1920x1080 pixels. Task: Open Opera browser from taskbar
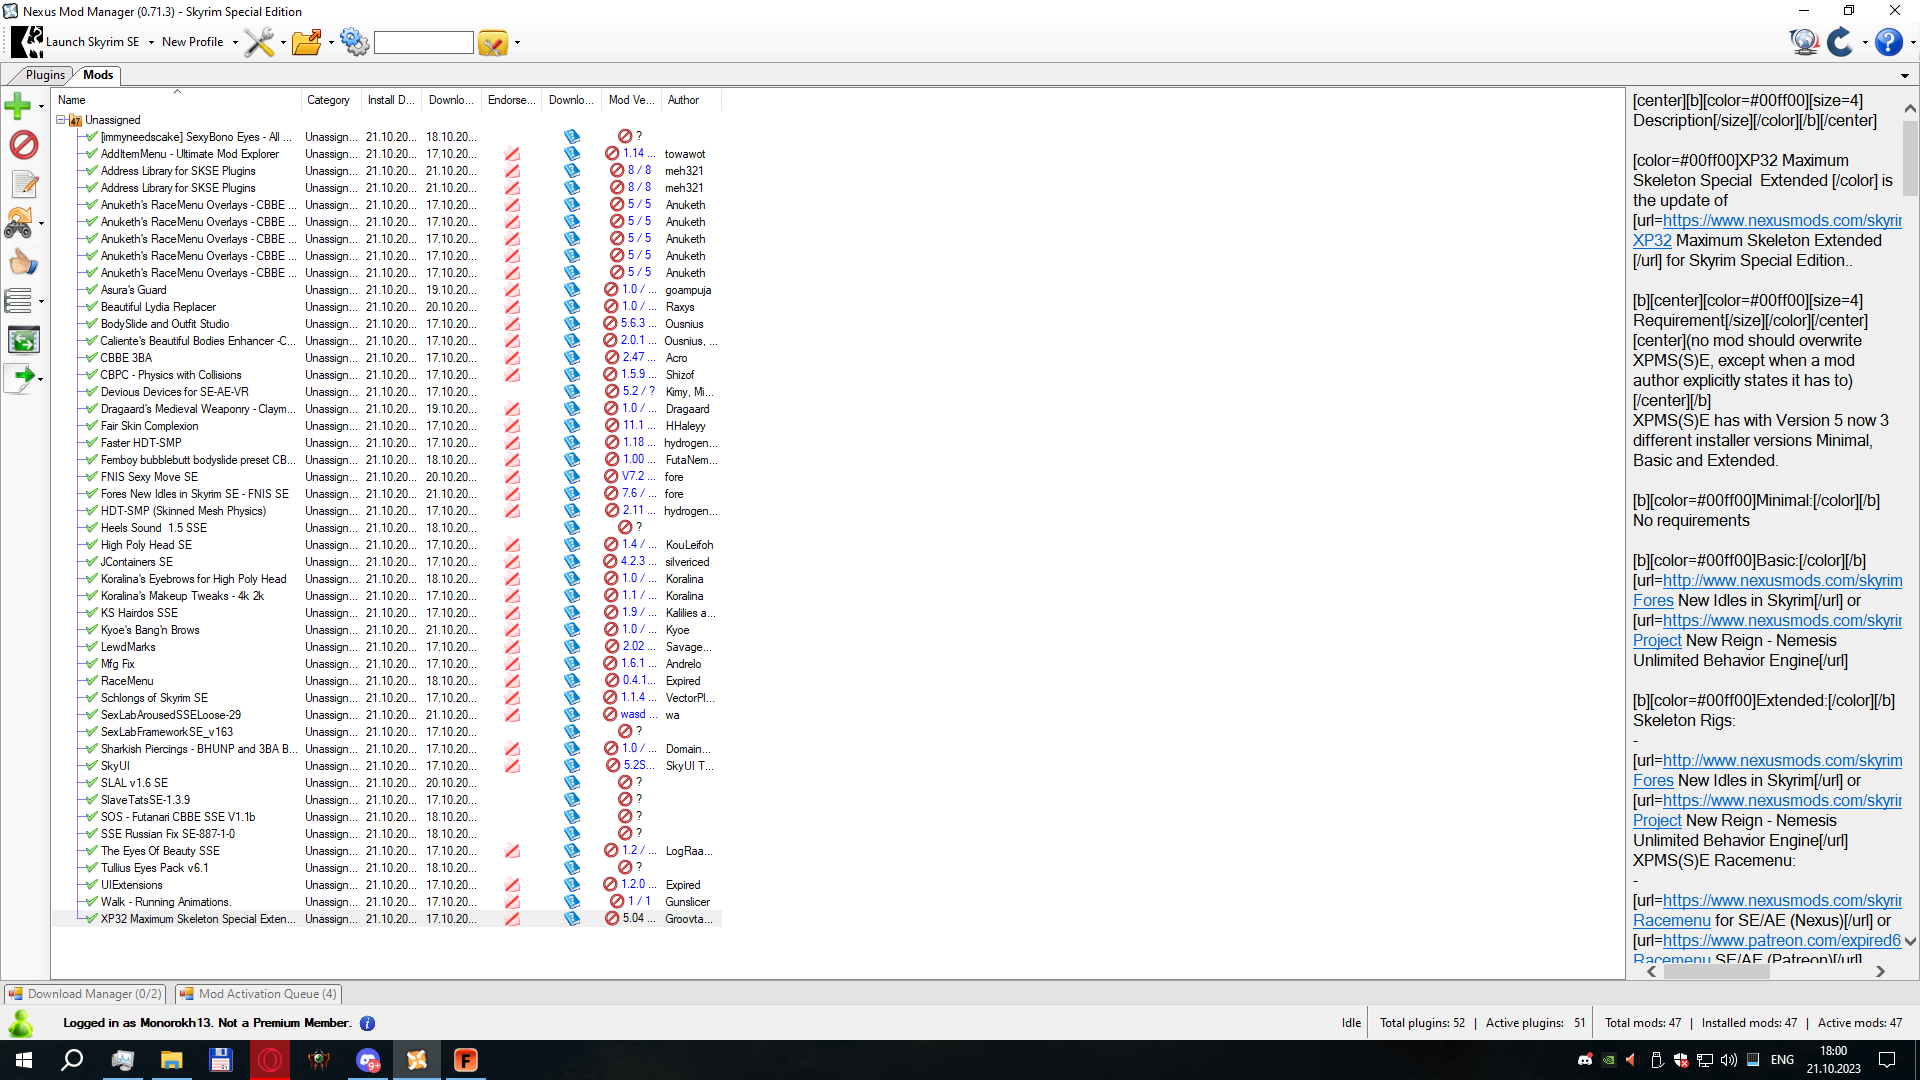[270, 1060]
